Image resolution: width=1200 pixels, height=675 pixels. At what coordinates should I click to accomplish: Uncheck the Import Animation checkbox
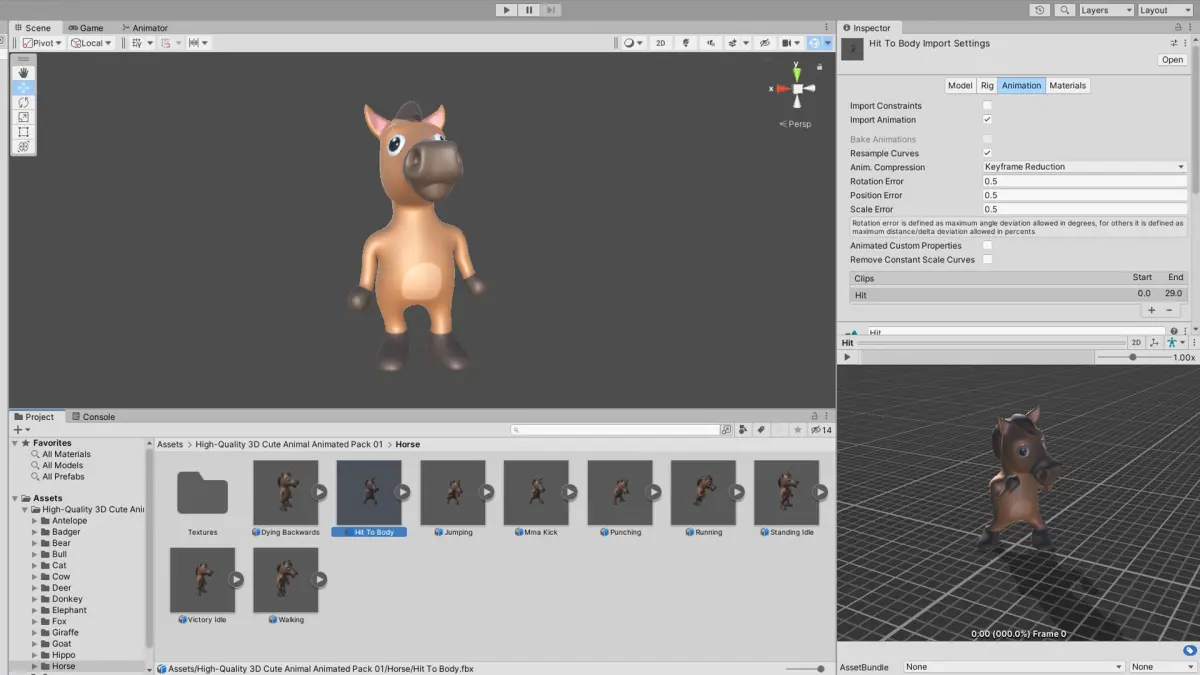click(x=987, y=120)
